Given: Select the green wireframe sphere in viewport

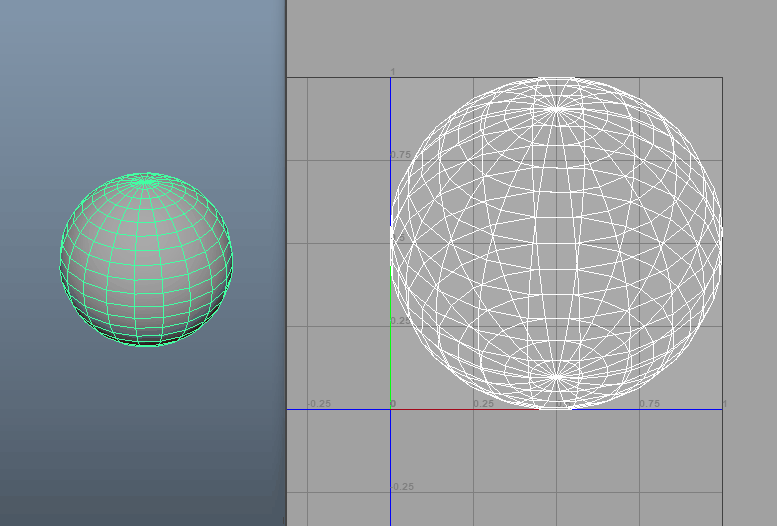Looking at the screenshot, I should [x=146, y=259].
